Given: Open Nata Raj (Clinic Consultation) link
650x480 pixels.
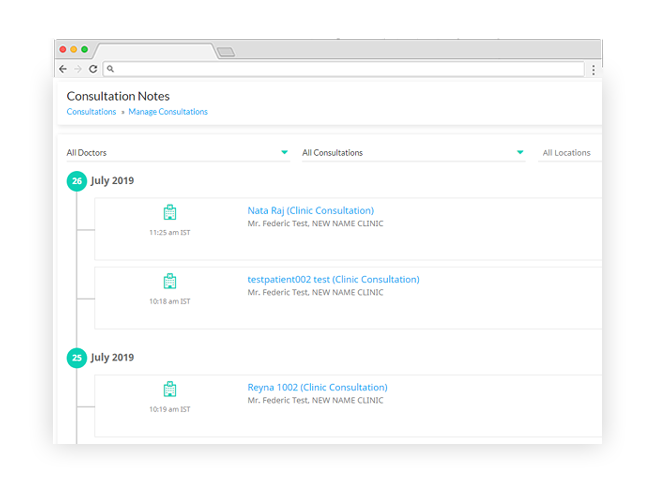Looking at the screenshot, I should click(x=310, y=211).
